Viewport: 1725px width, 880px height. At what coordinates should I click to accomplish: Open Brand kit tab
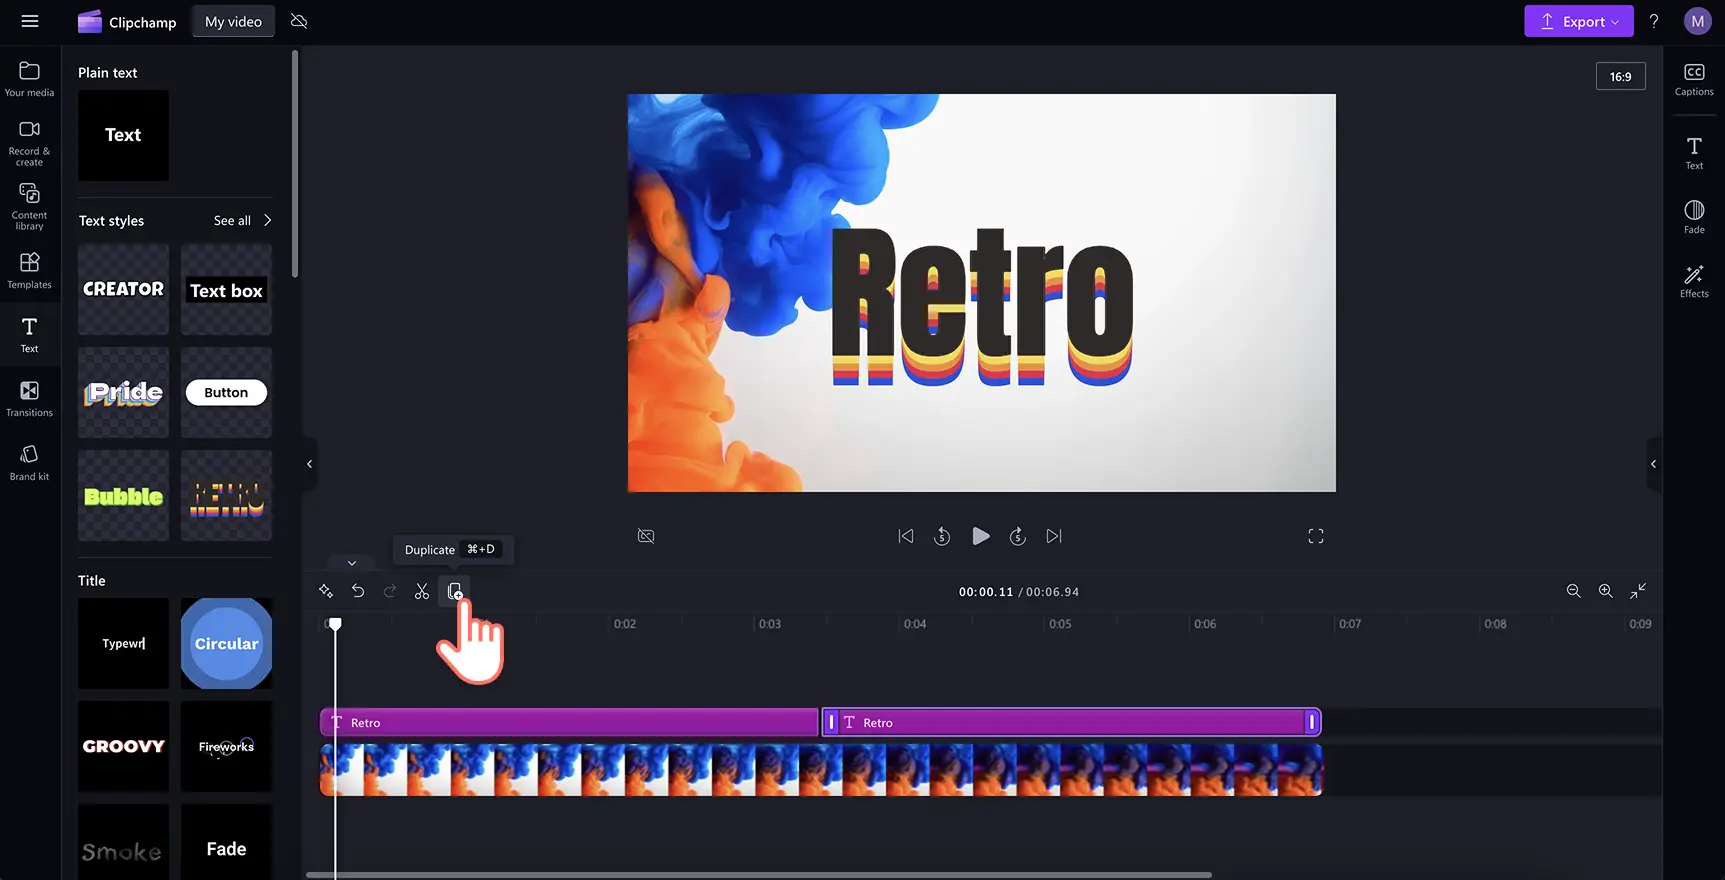coord(30,463)
